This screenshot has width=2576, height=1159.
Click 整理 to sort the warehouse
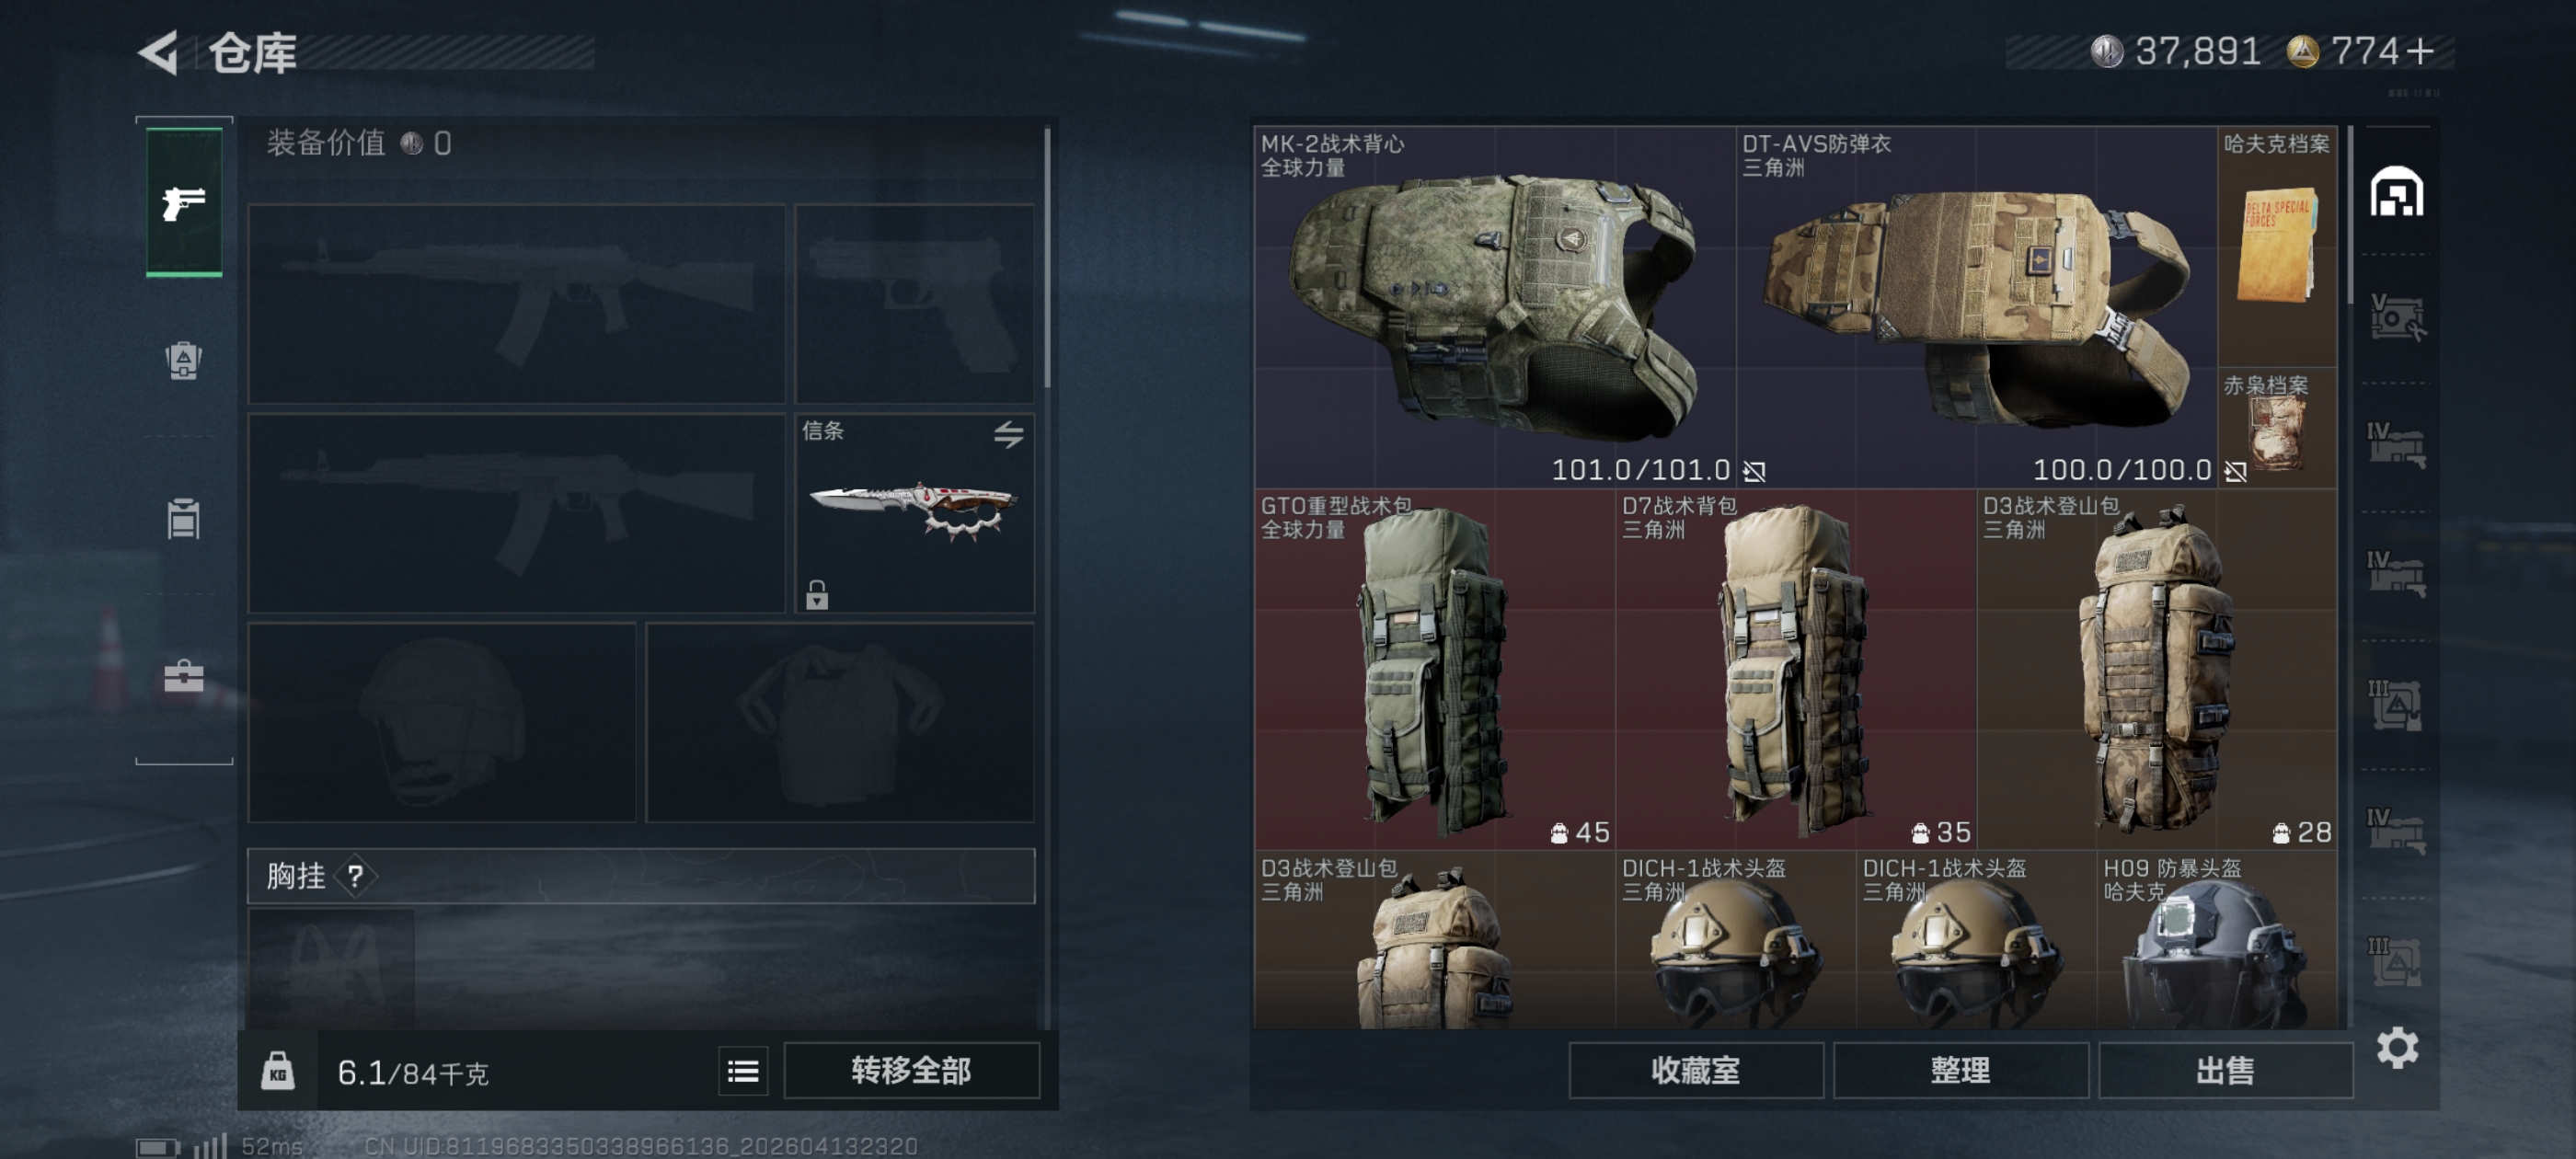[1960, 1072]
